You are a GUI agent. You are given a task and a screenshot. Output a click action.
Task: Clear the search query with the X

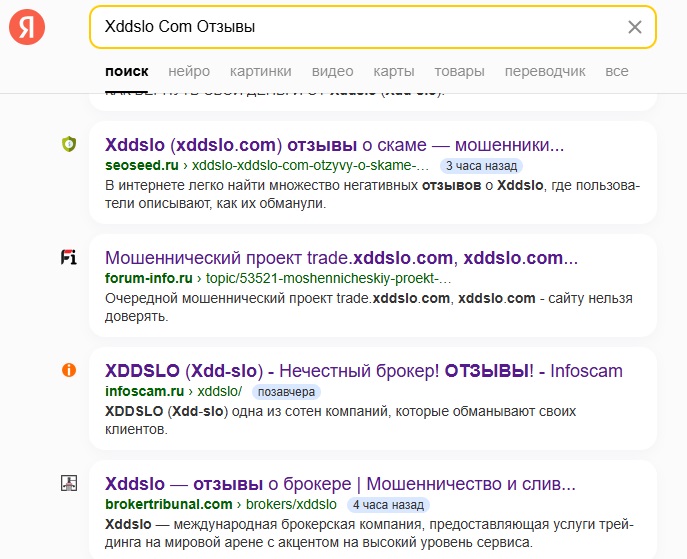[635, 27]
